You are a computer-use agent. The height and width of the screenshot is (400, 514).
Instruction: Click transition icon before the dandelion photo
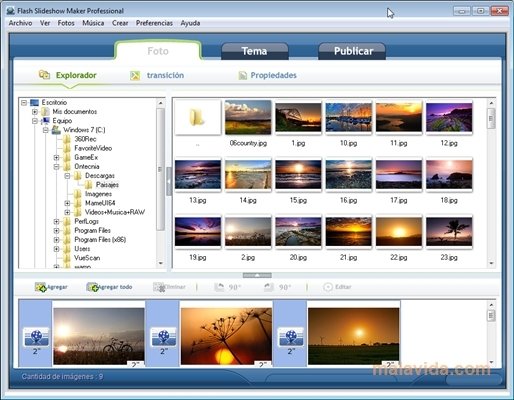click(163, 337)
